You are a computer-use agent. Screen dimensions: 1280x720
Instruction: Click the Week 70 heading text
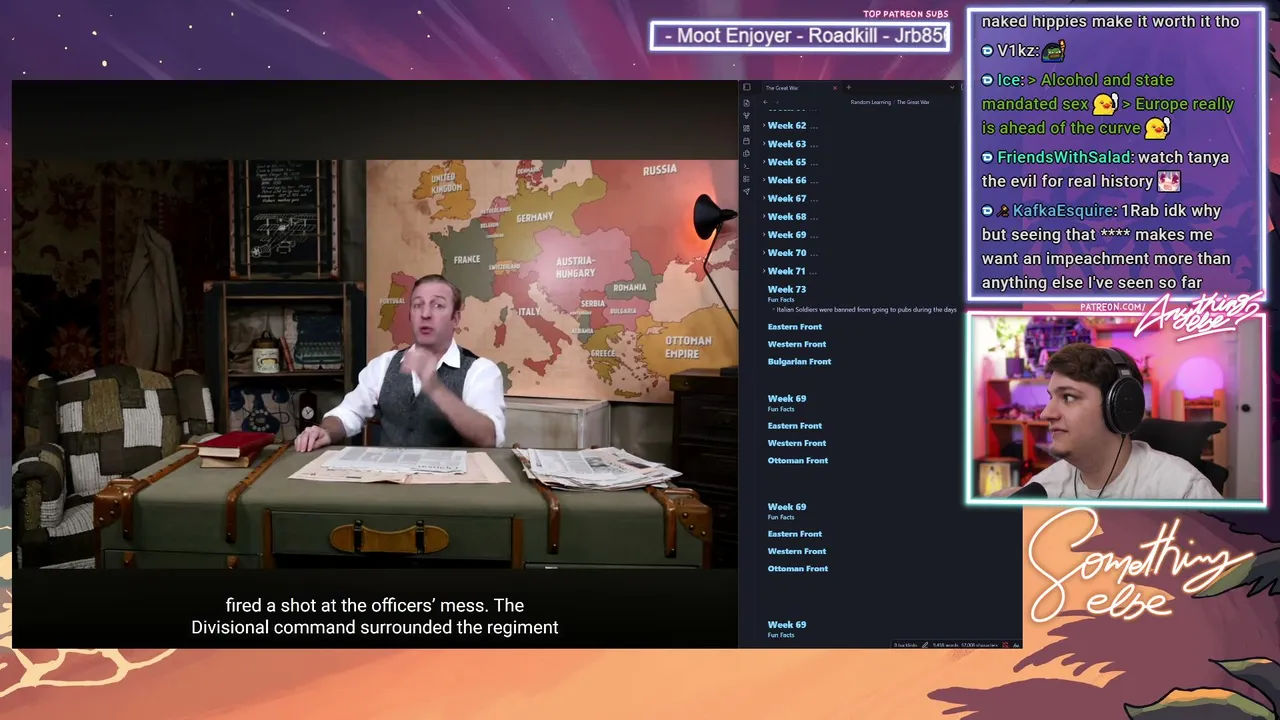click(787, 253)
